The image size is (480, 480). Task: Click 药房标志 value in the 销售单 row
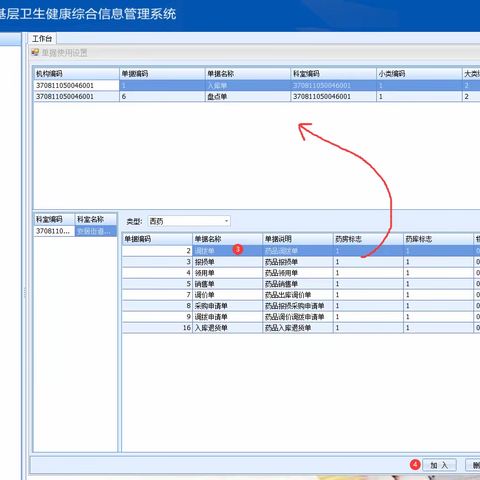click(x=368, y=284)
